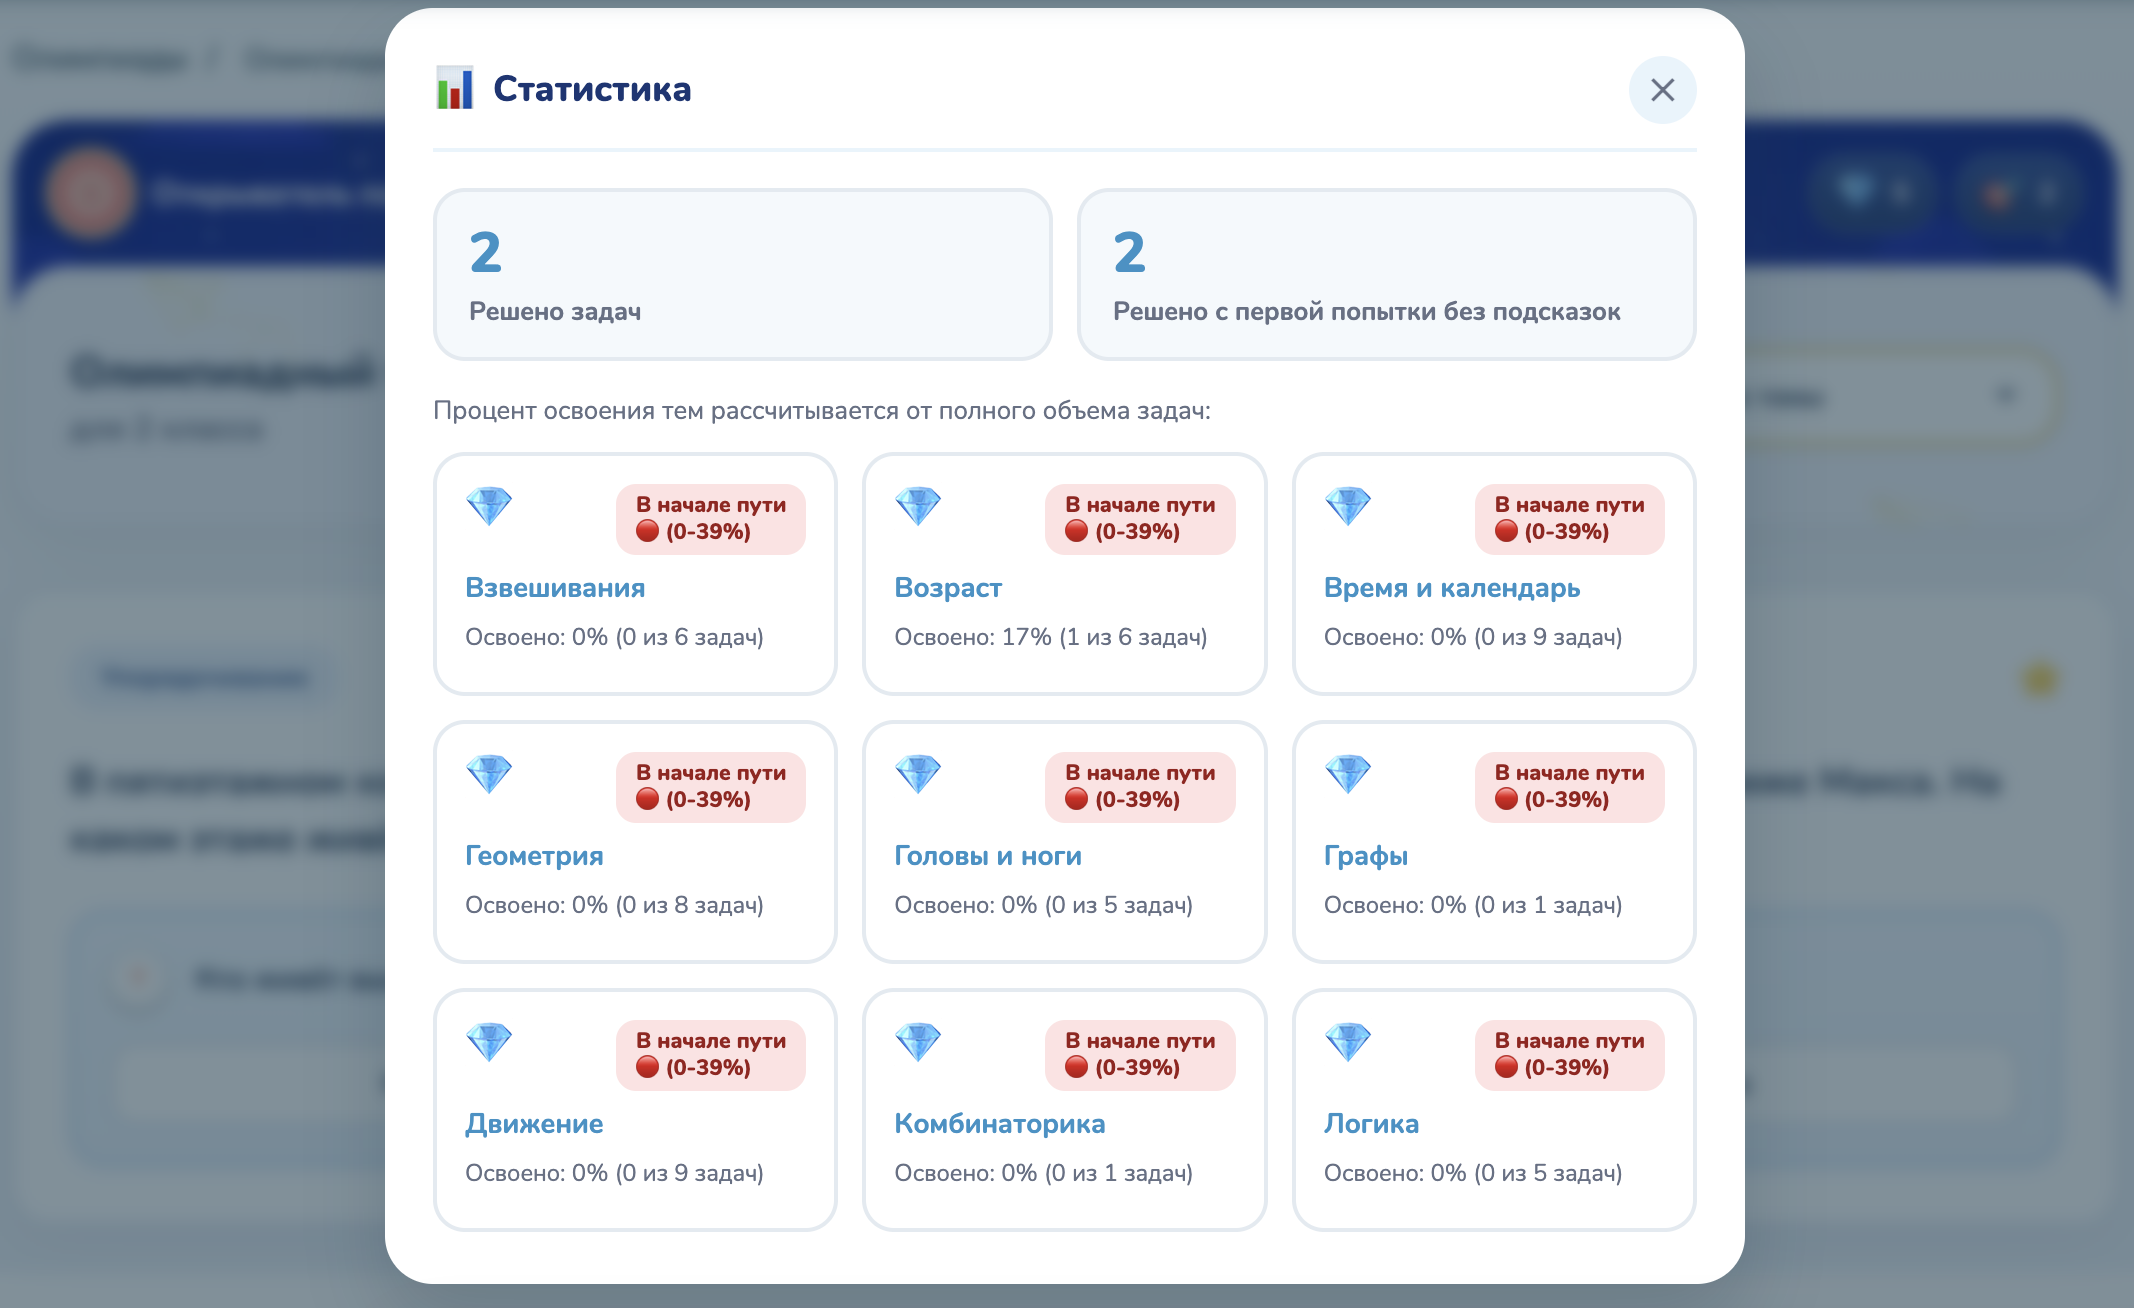Click В начале пути badge on Возраст
Screen dimensions: 2134x1308
[1140, 519]
